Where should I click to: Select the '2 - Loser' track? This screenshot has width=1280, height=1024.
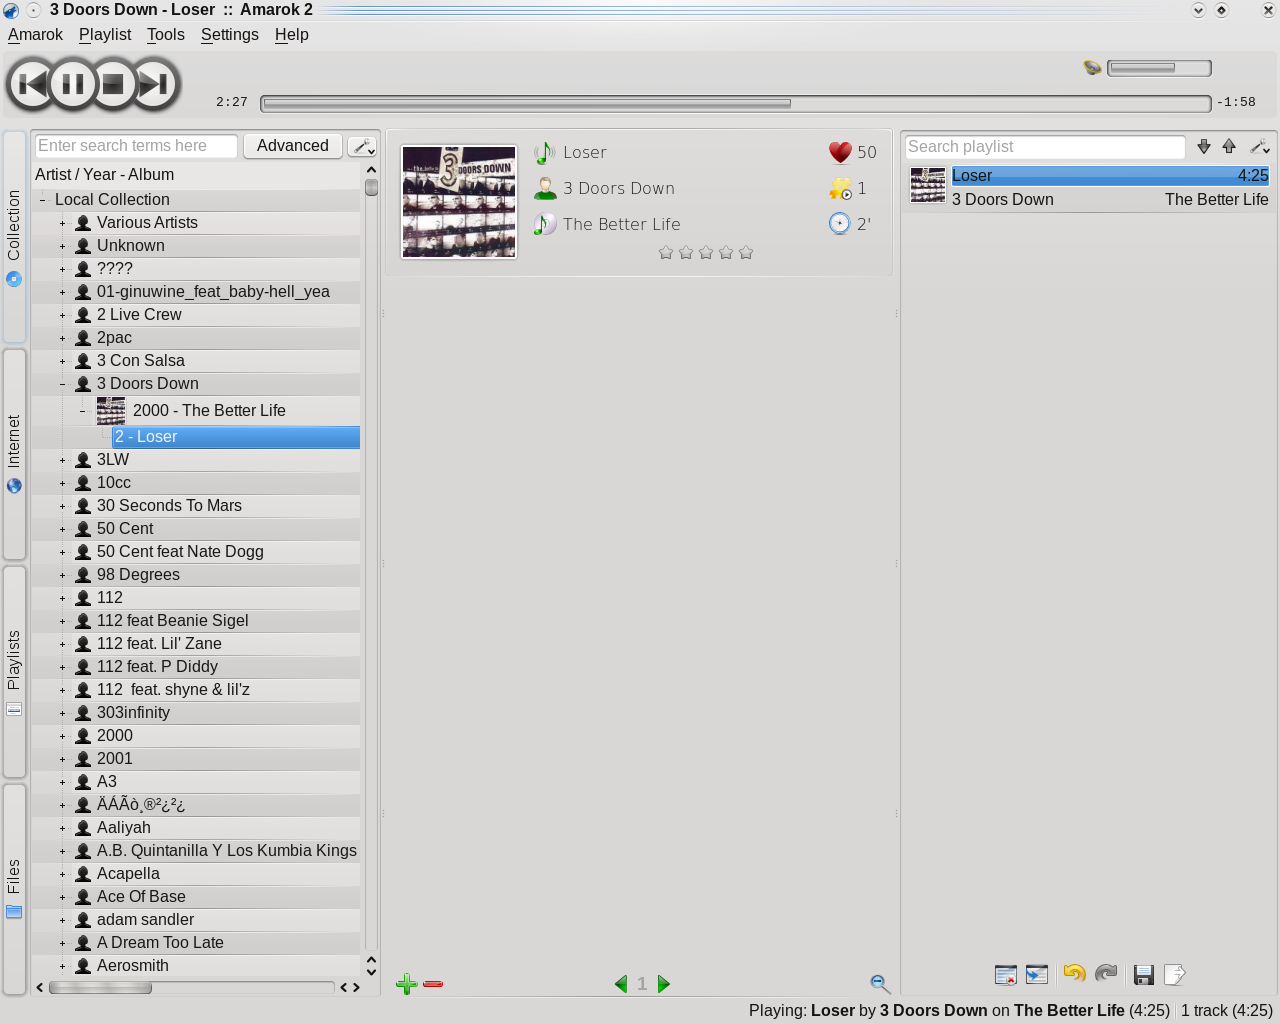click(236, 437)
